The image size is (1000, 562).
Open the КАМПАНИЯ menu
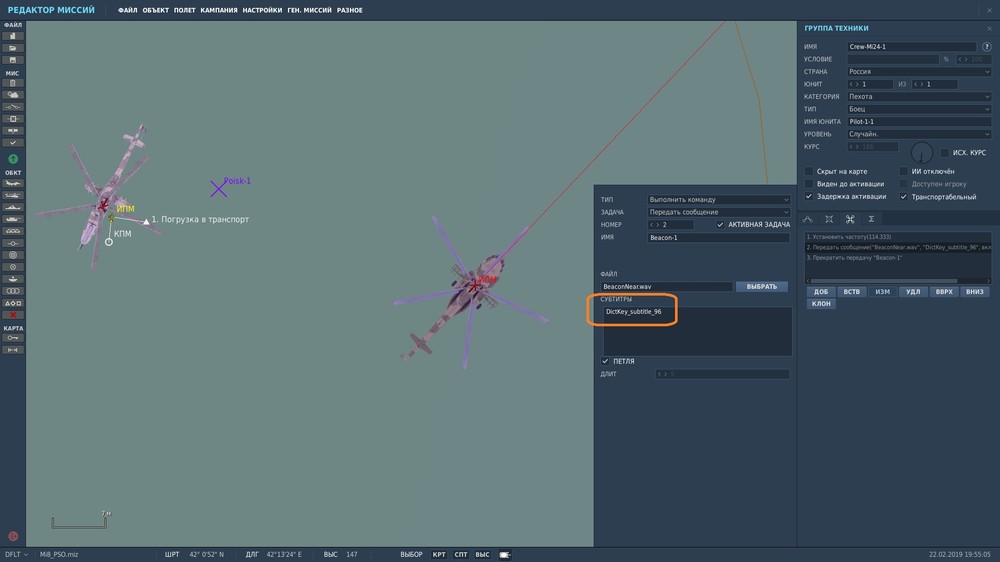[219, 10]
